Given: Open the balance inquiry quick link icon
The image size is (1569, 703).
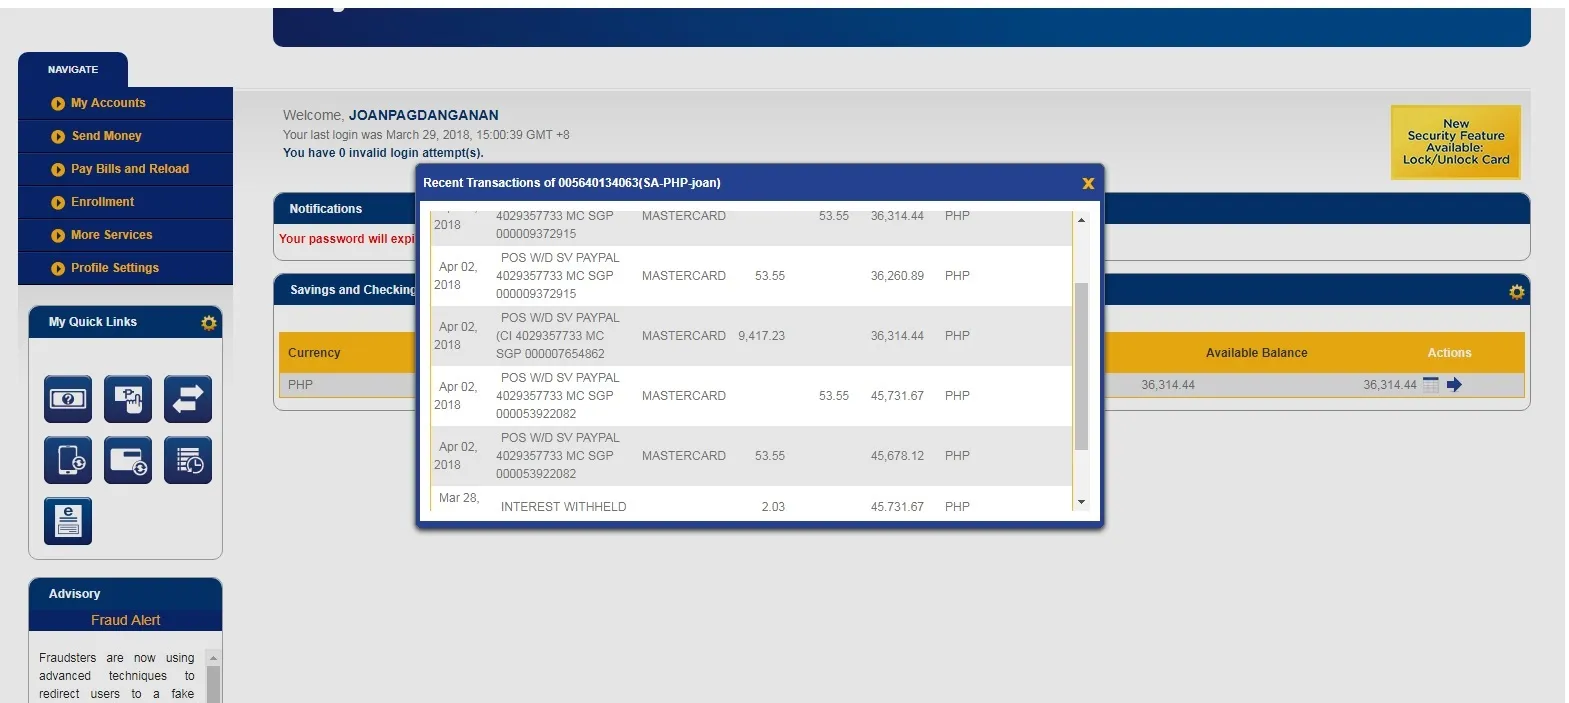Looking at the screenshot, I should point(68,399).
